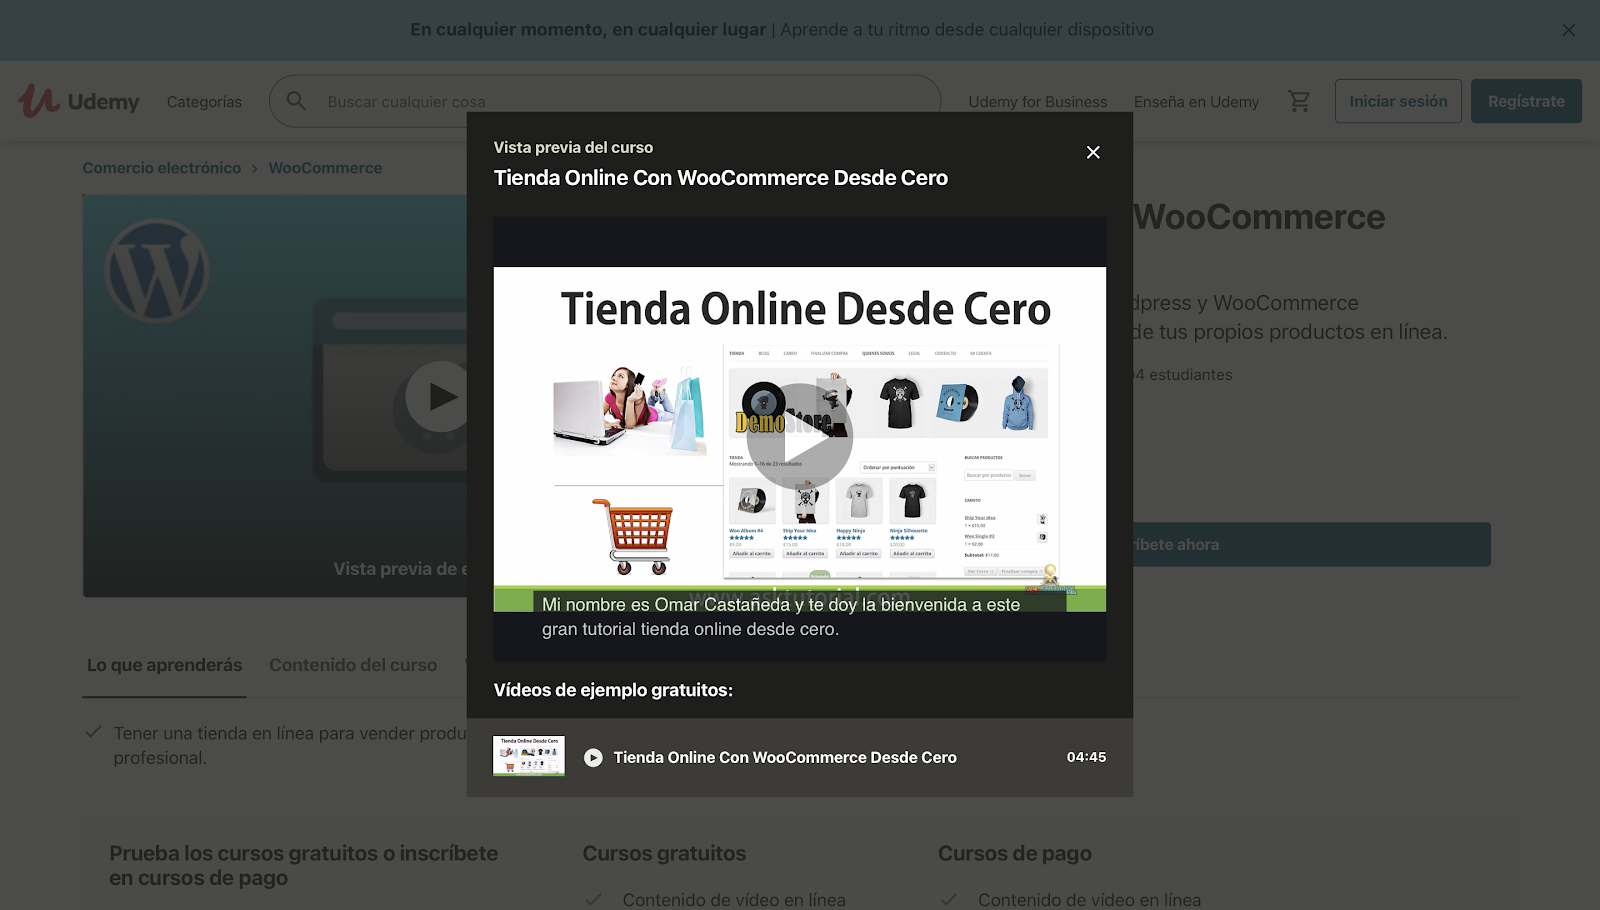Click the WooCommerce course heading behind modal
Screen dimensions: 1600x910
pyautogui.click(x=1260, y=217)
